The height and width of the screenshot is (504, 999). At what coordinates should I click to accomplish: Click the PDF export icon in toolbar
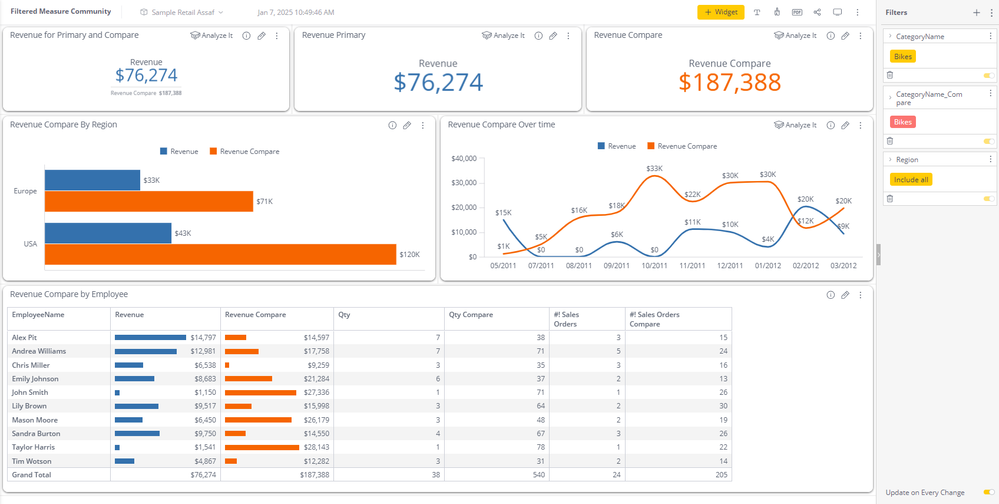(x=797, y=12)
